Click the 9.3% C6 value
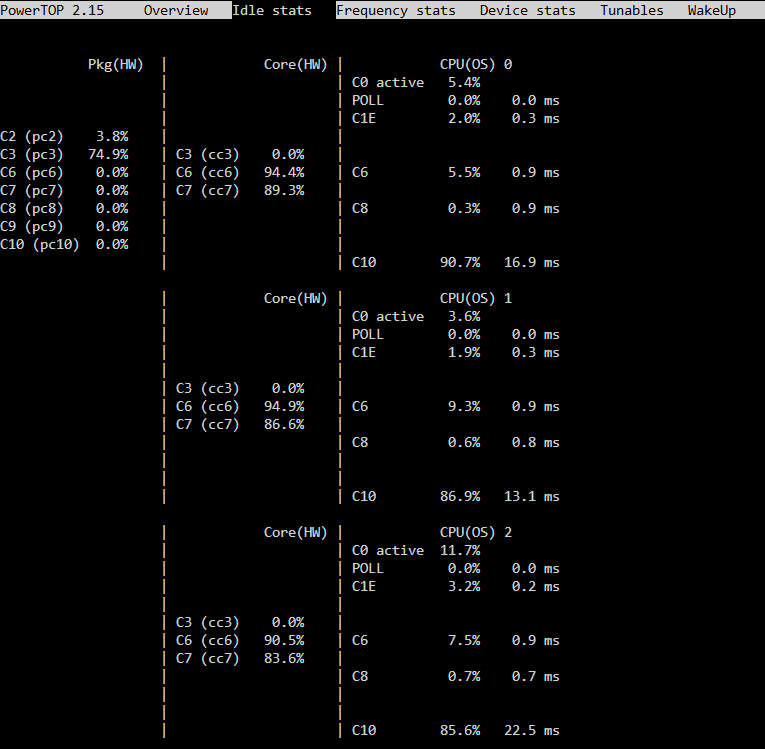The width and height of the screenshot is (765, 749). click(464, 406)
